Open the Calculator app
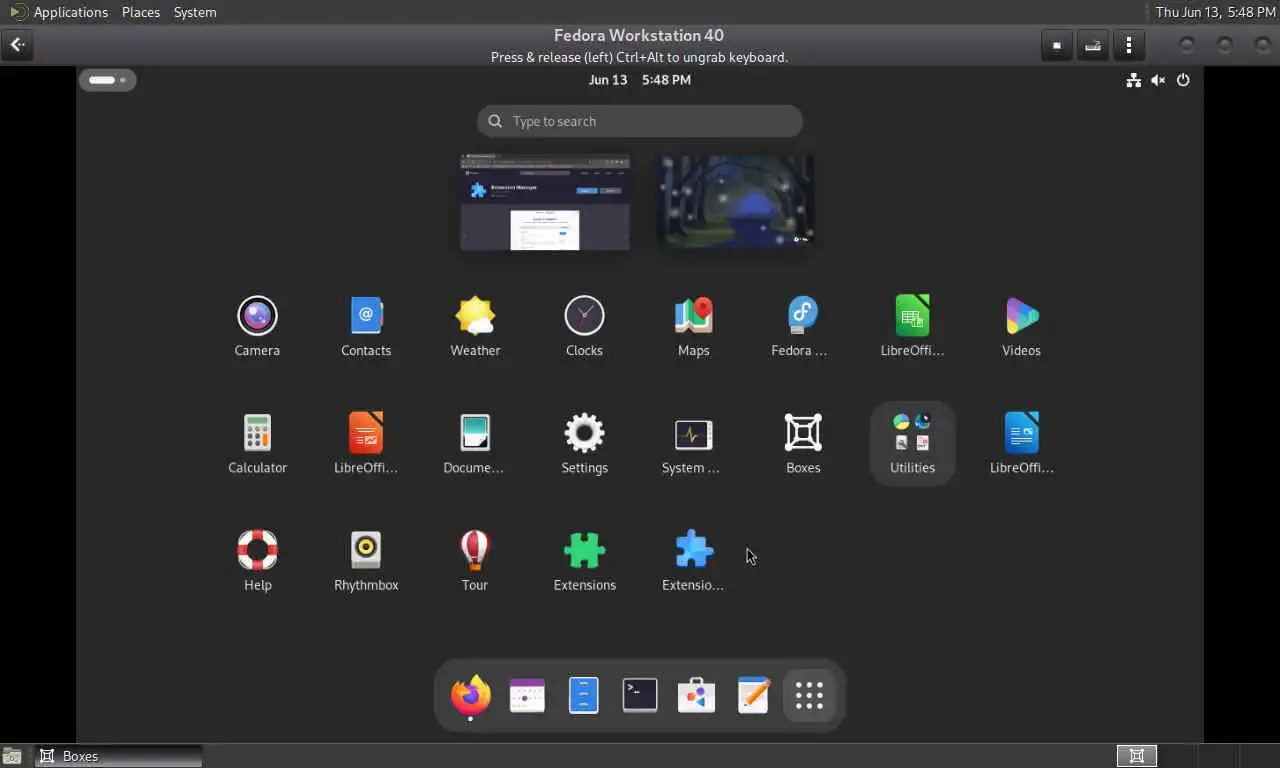 (x=257, y=444)
